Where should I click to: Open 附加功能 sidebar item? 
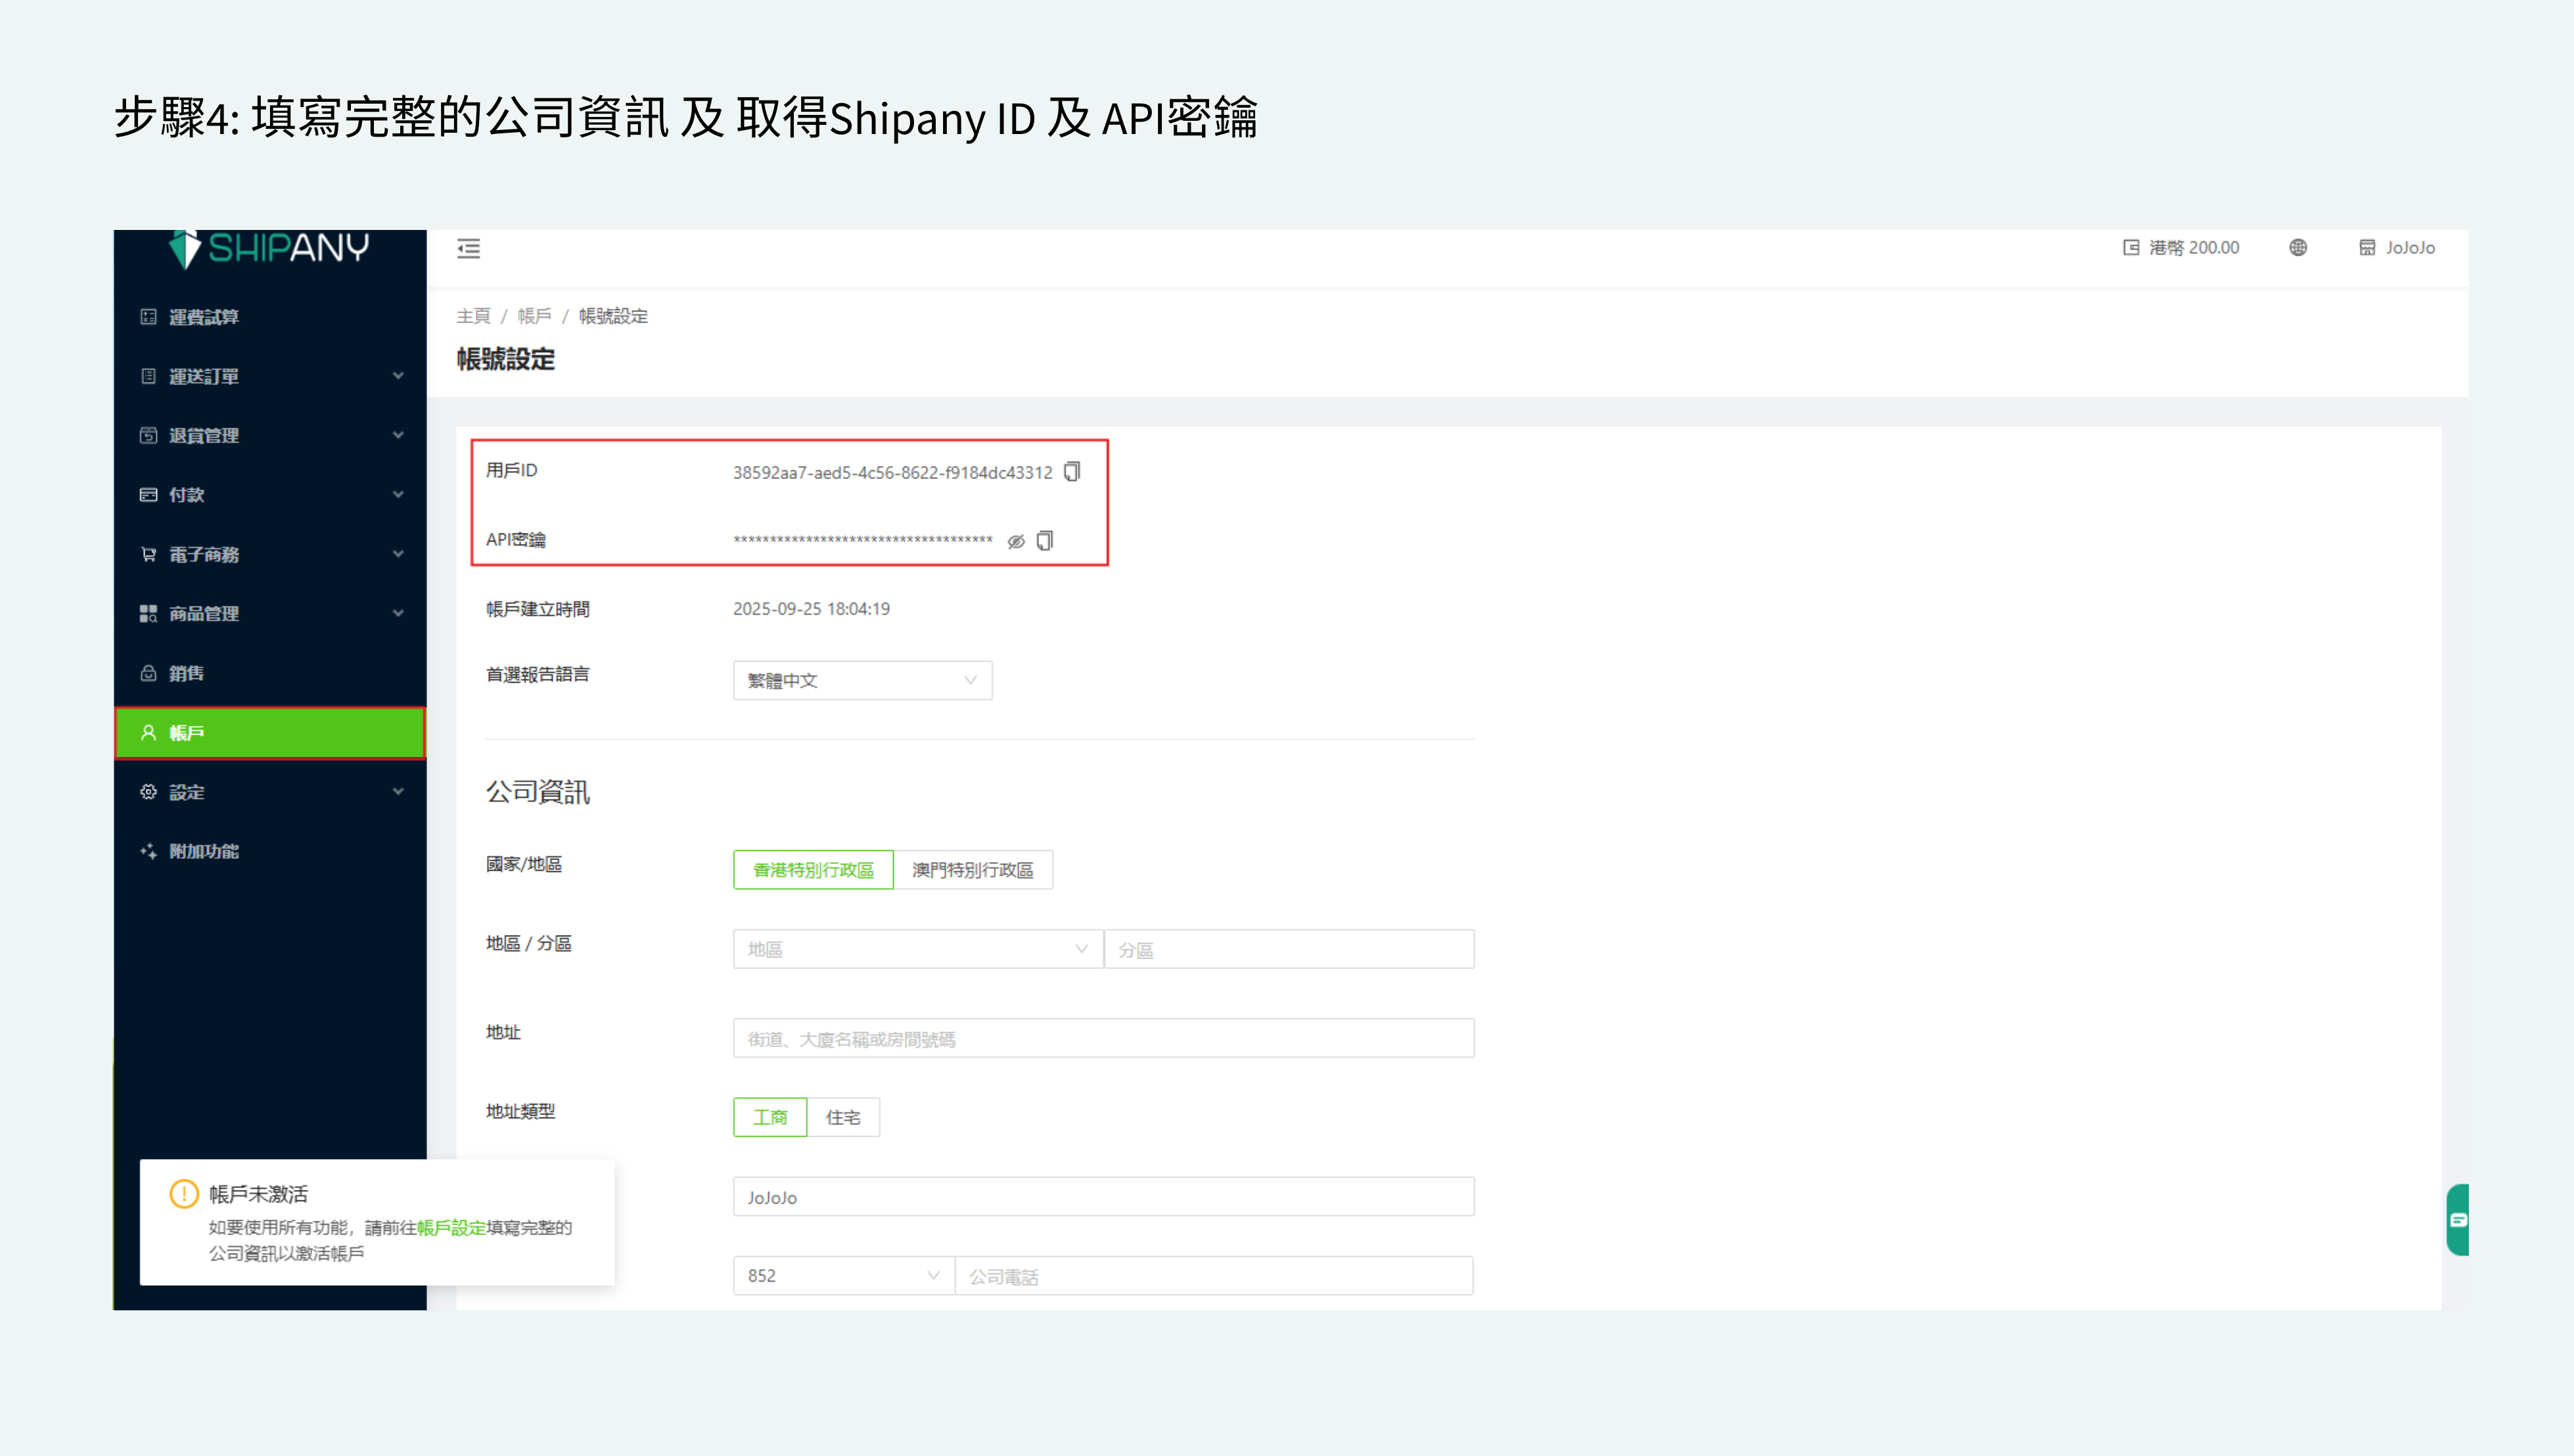(204, 851)
